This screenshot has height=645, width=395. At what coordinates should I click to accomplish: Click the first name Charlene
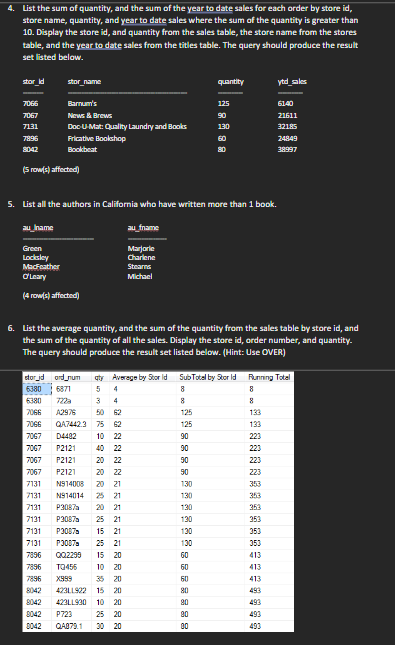coord(142,258)
